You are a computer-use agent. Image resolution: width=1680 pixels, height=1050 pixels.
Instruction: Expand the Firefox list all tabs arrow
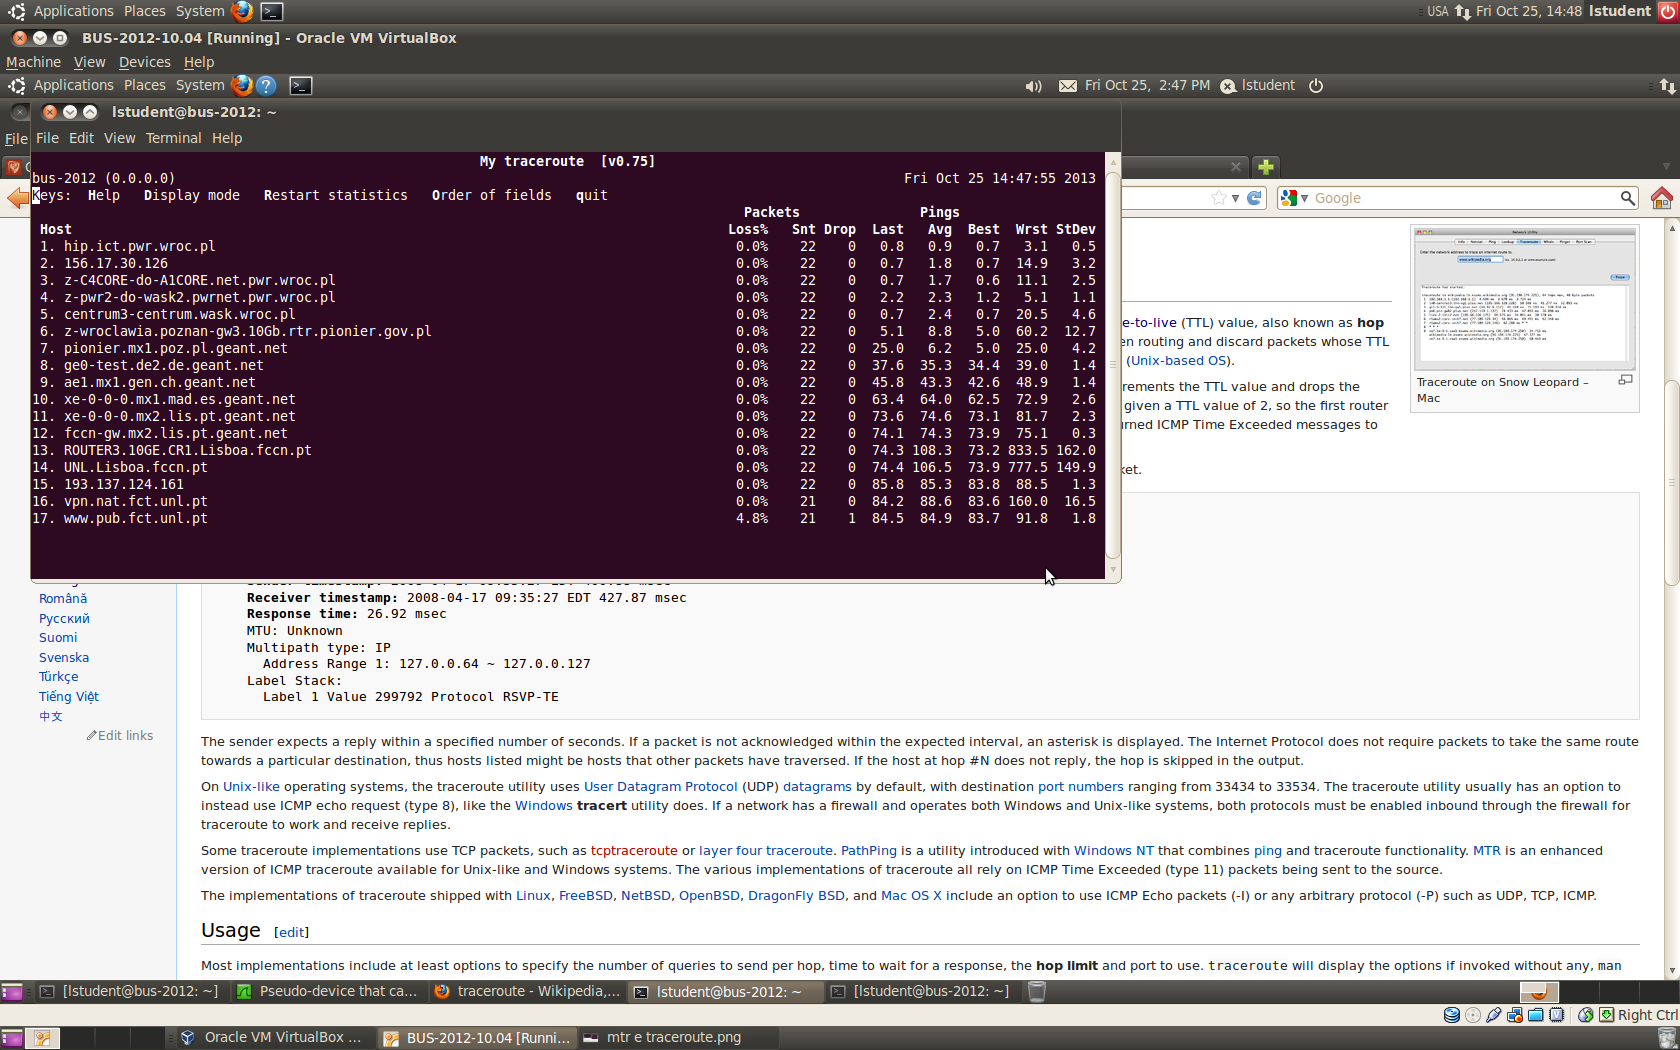pyautogui.click(x=1666, y=167)
